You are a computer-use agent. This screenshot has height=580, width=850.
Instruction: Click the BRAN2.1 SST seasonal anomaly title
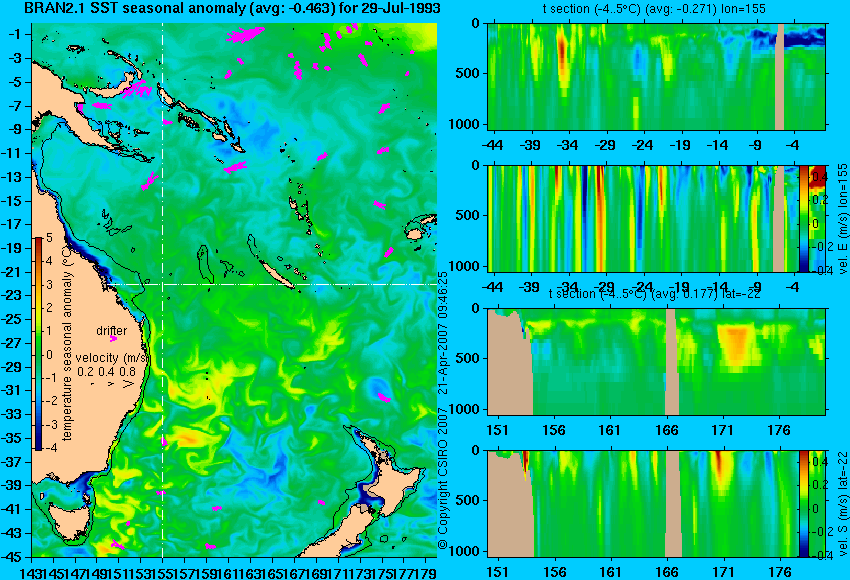coord(232,8)
